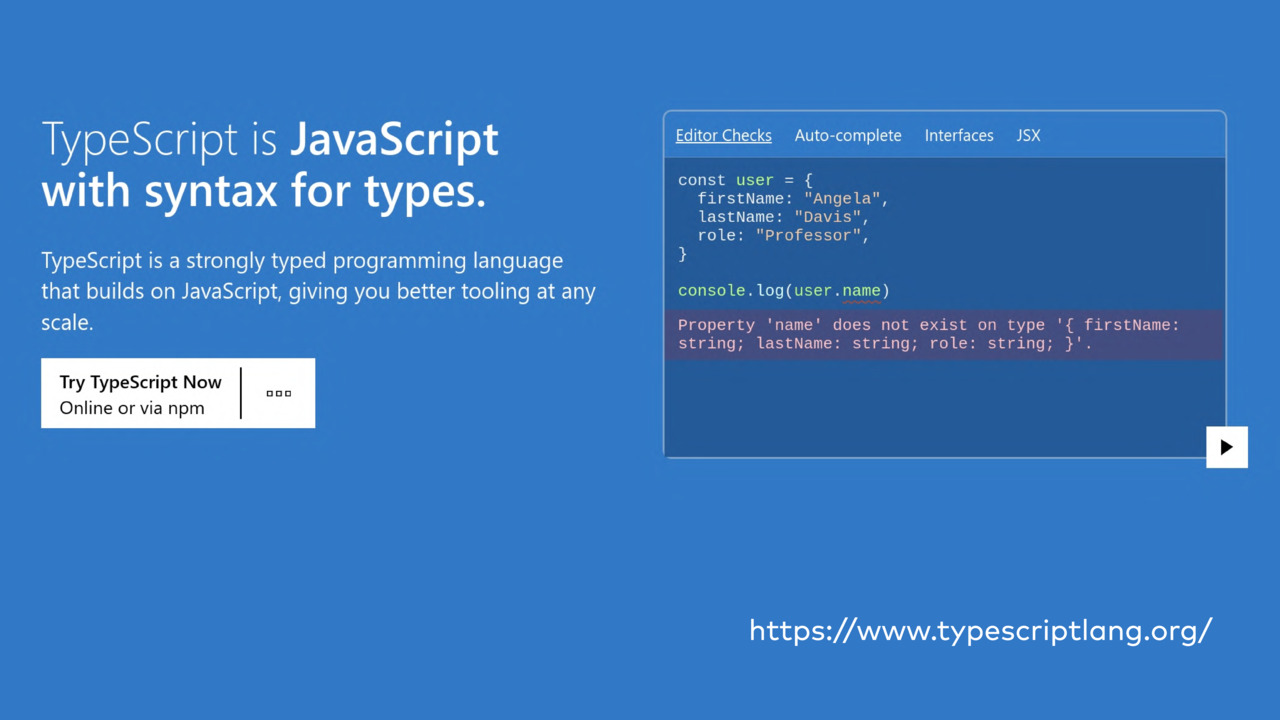Click the red-underlined 'name' property
Screen dimensions: 1280x720
pyautogui.click(x=861, y=291)
